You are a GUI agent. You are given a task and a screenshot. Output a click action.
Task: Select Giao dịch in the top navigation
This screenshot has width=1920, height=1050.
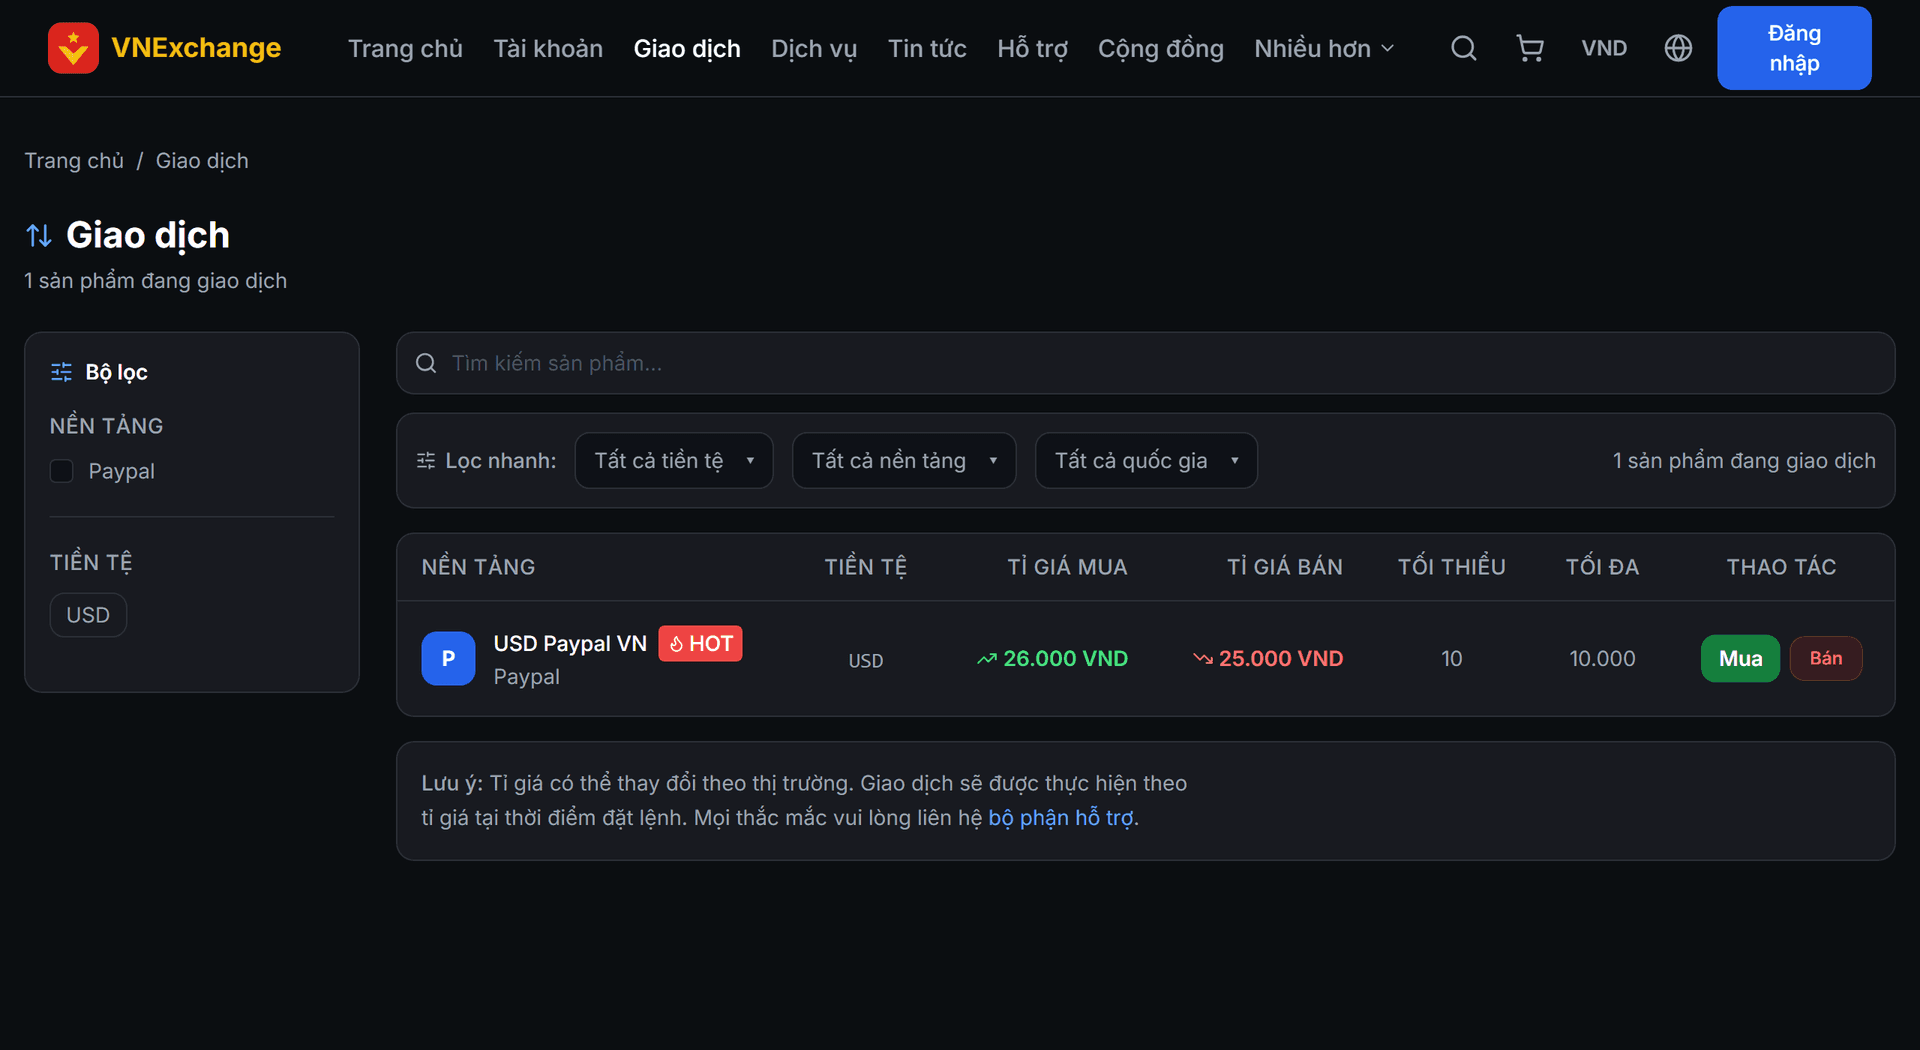[687, 48]
